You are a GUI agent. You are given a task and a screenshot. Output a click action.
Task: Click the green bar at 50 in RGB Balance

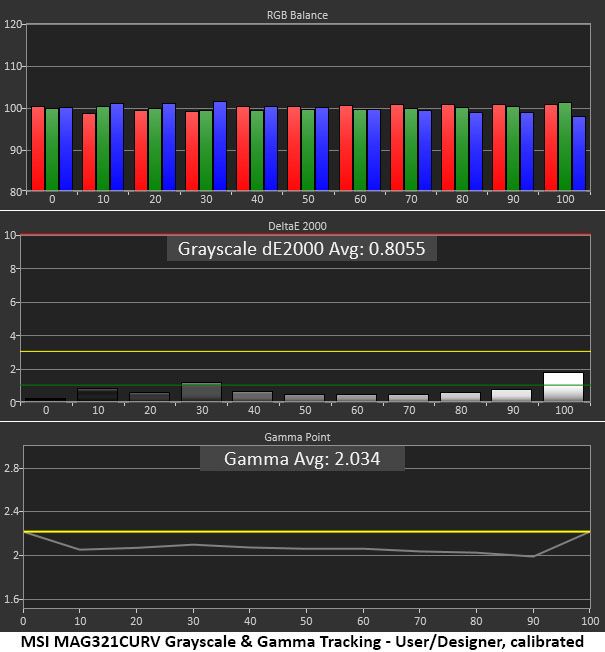(308, 150)
